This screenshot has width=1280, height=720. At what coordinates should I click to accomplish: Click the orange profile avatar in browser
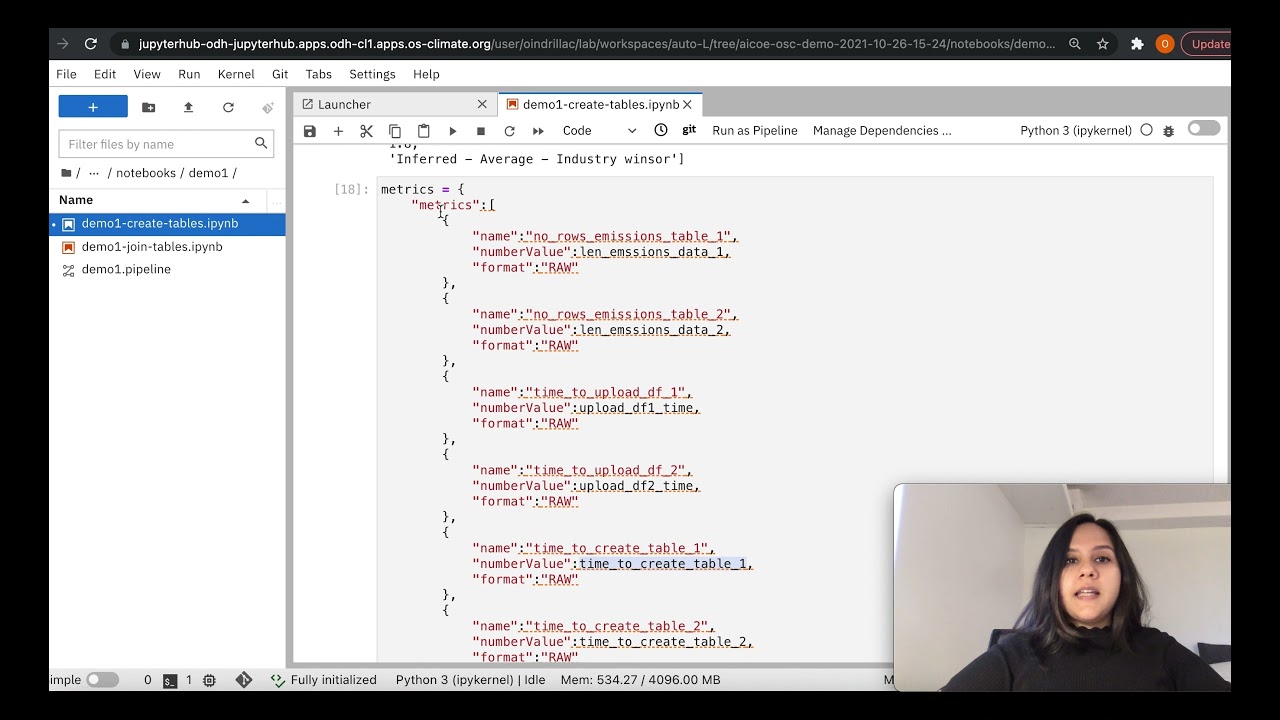[1165, 44]
